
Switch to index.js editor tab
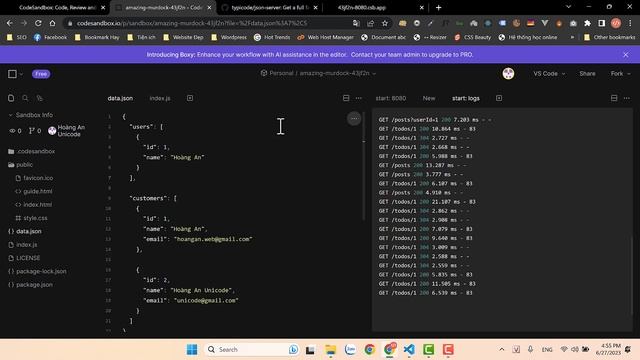pyautogui.click(x=160, y=98)
